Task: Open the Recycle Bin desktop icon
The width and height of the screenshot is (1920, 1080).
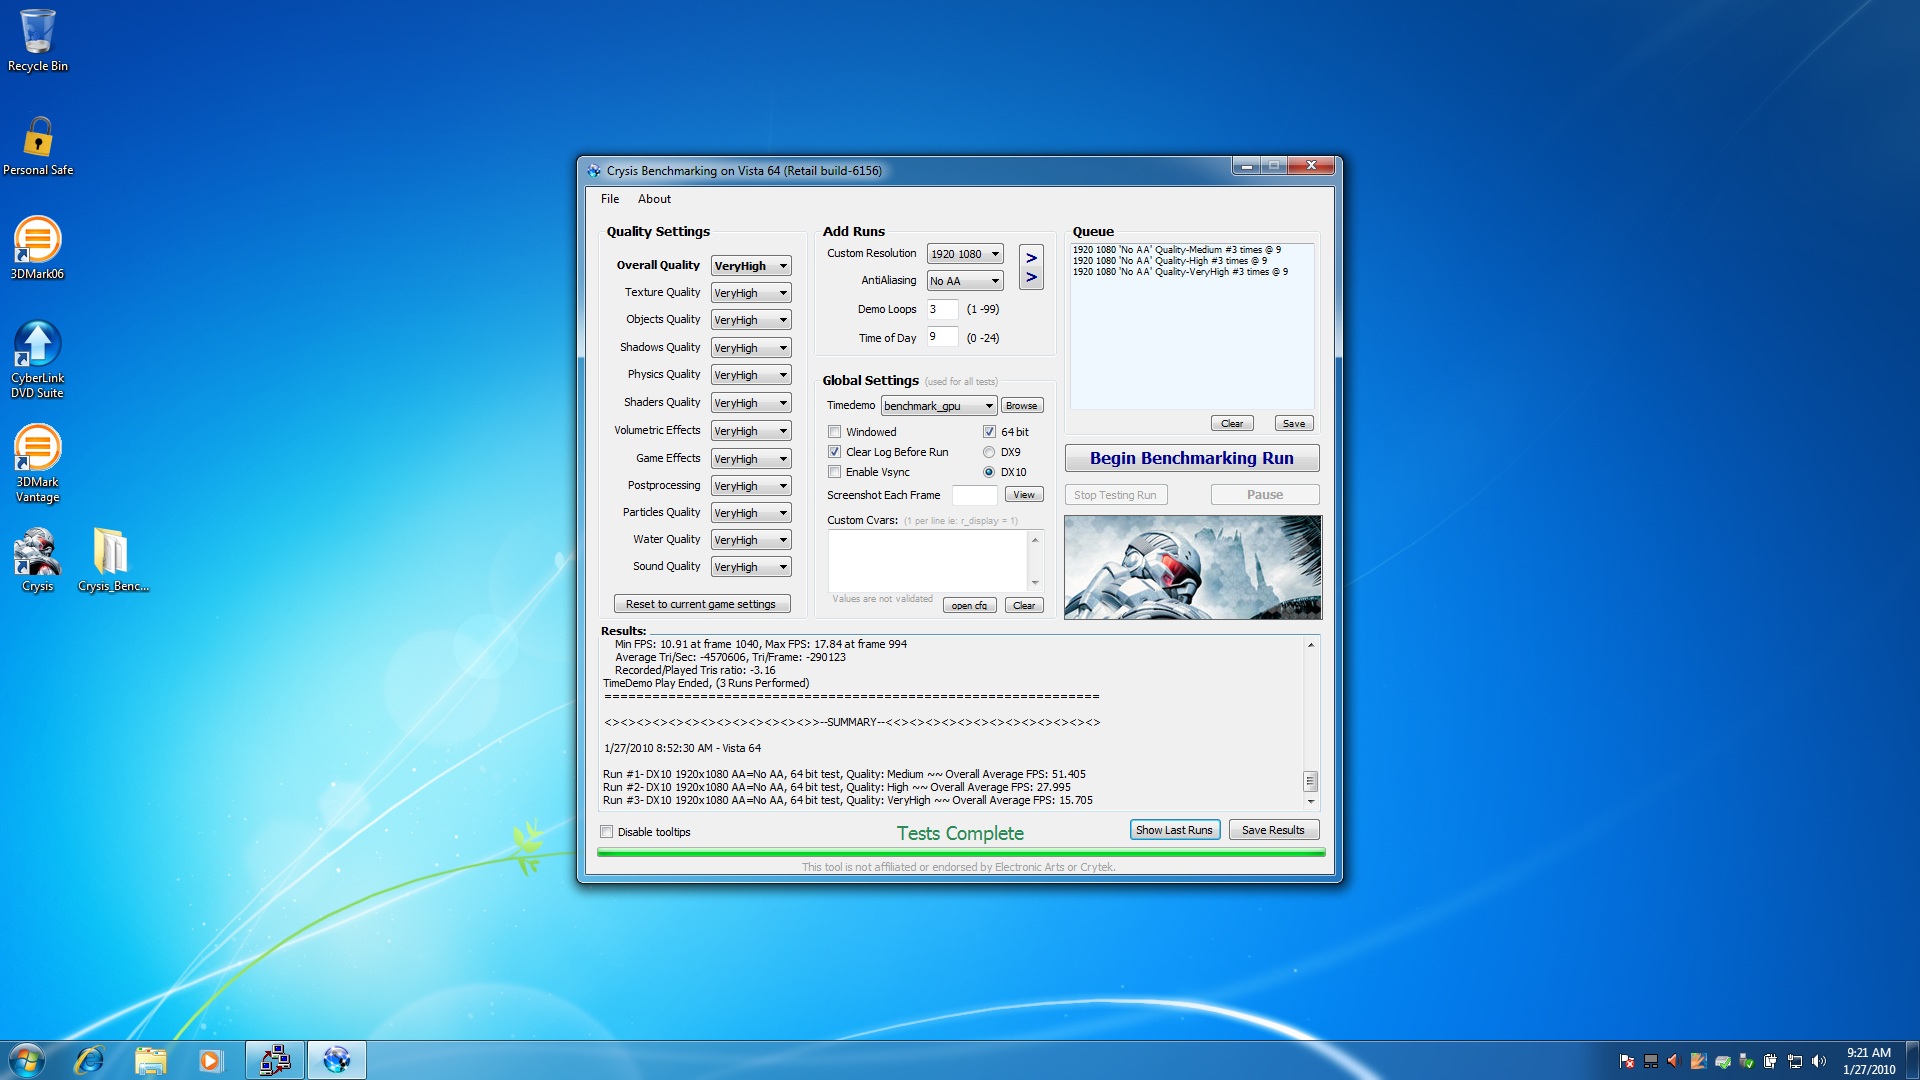Action: pos(37,40)
